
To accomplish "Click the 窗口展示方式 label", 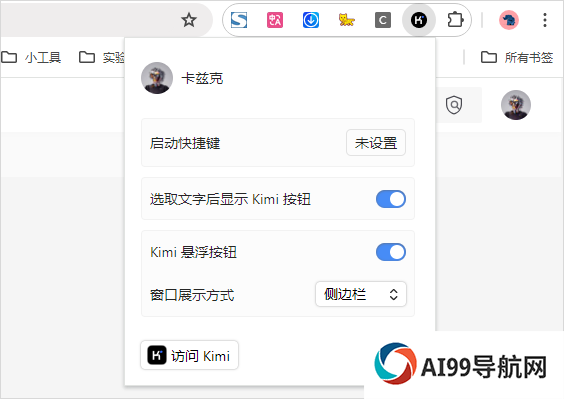I will [192, 295].
